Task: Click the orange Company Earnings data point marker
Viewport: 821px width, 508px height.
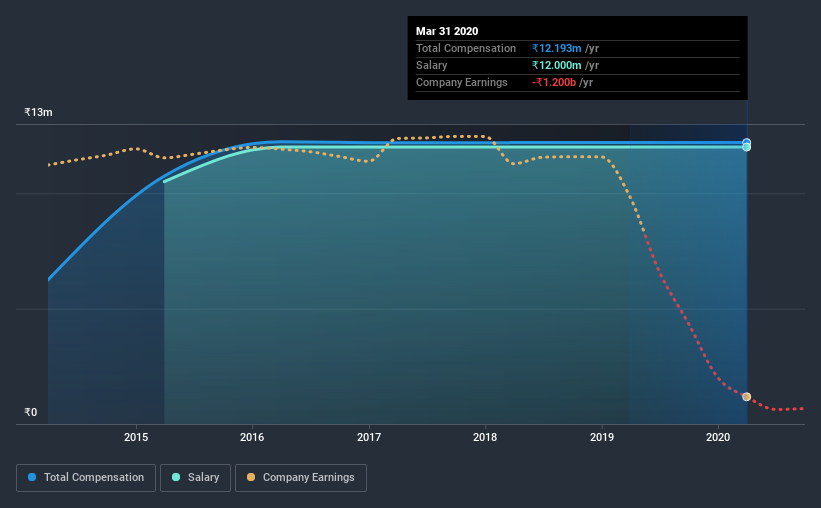Action: coord(747,397)
